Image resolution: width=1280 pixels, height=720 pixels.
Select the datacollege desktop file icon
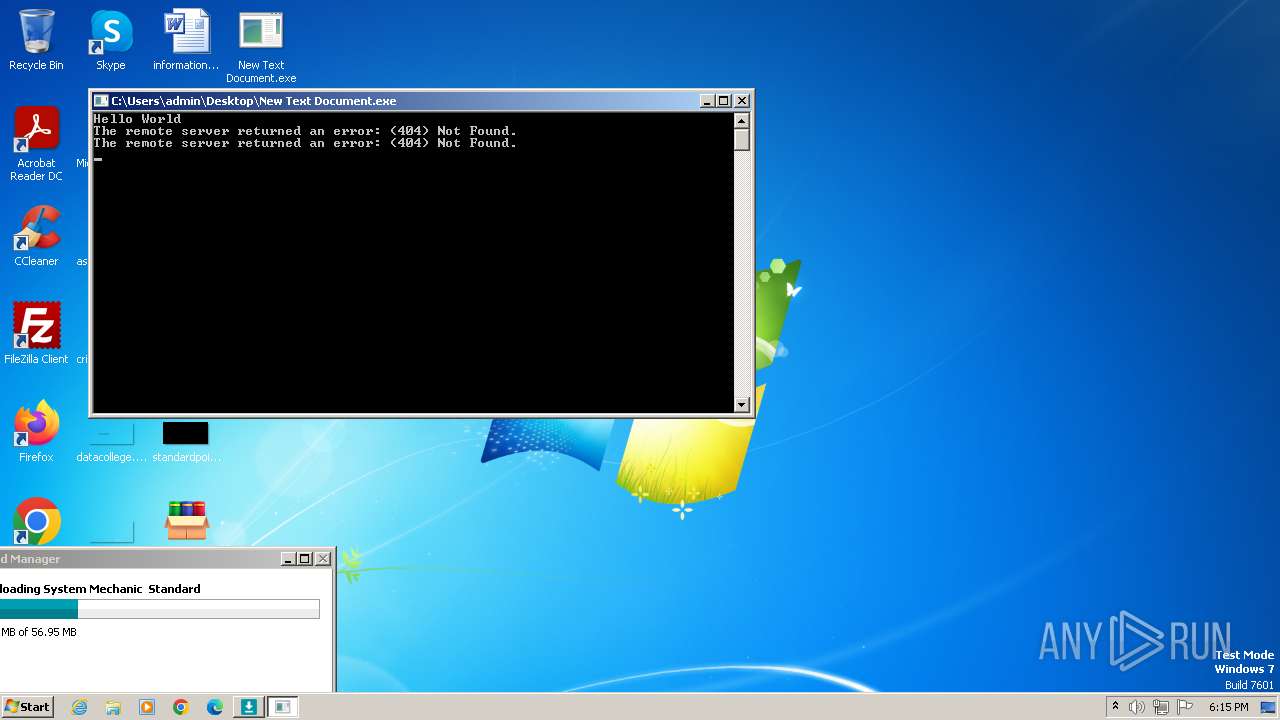click(x=111, y=443)
